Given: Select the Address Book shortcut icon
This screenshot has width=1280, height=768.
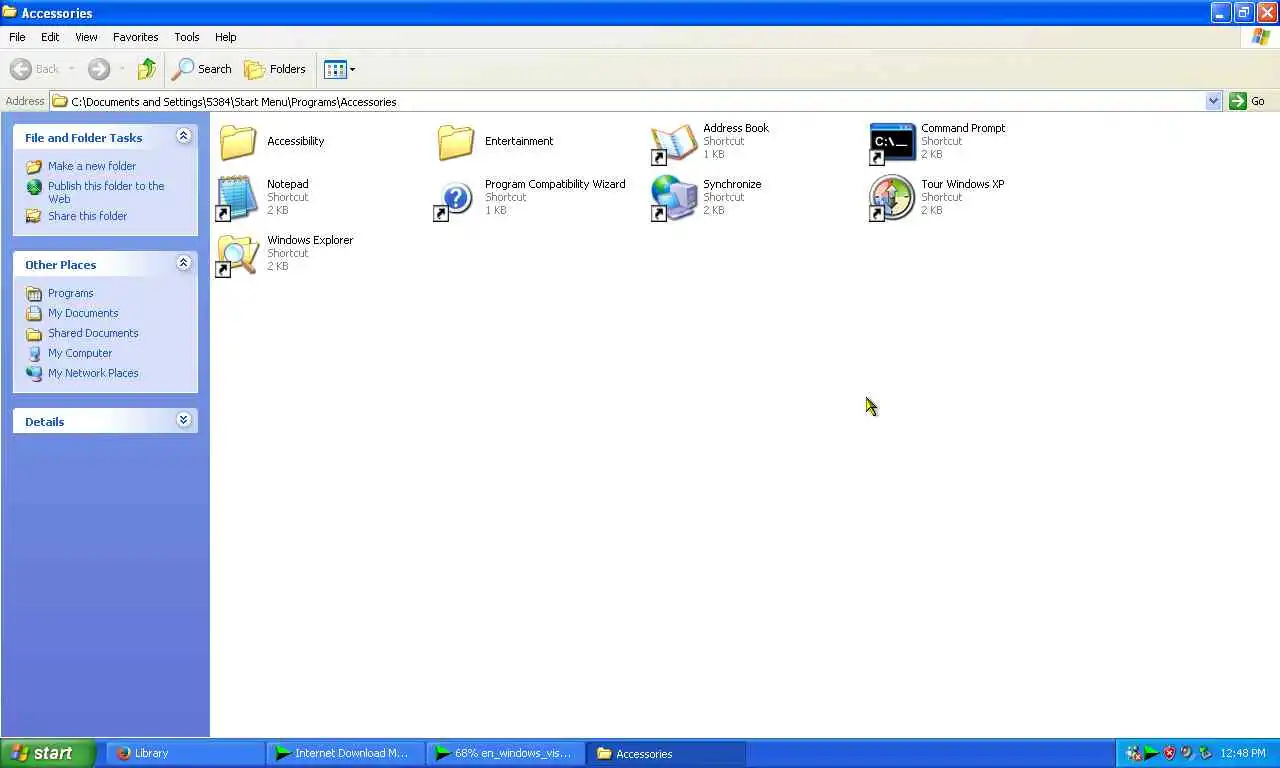Looking at the screenshot, I should 674,143.
